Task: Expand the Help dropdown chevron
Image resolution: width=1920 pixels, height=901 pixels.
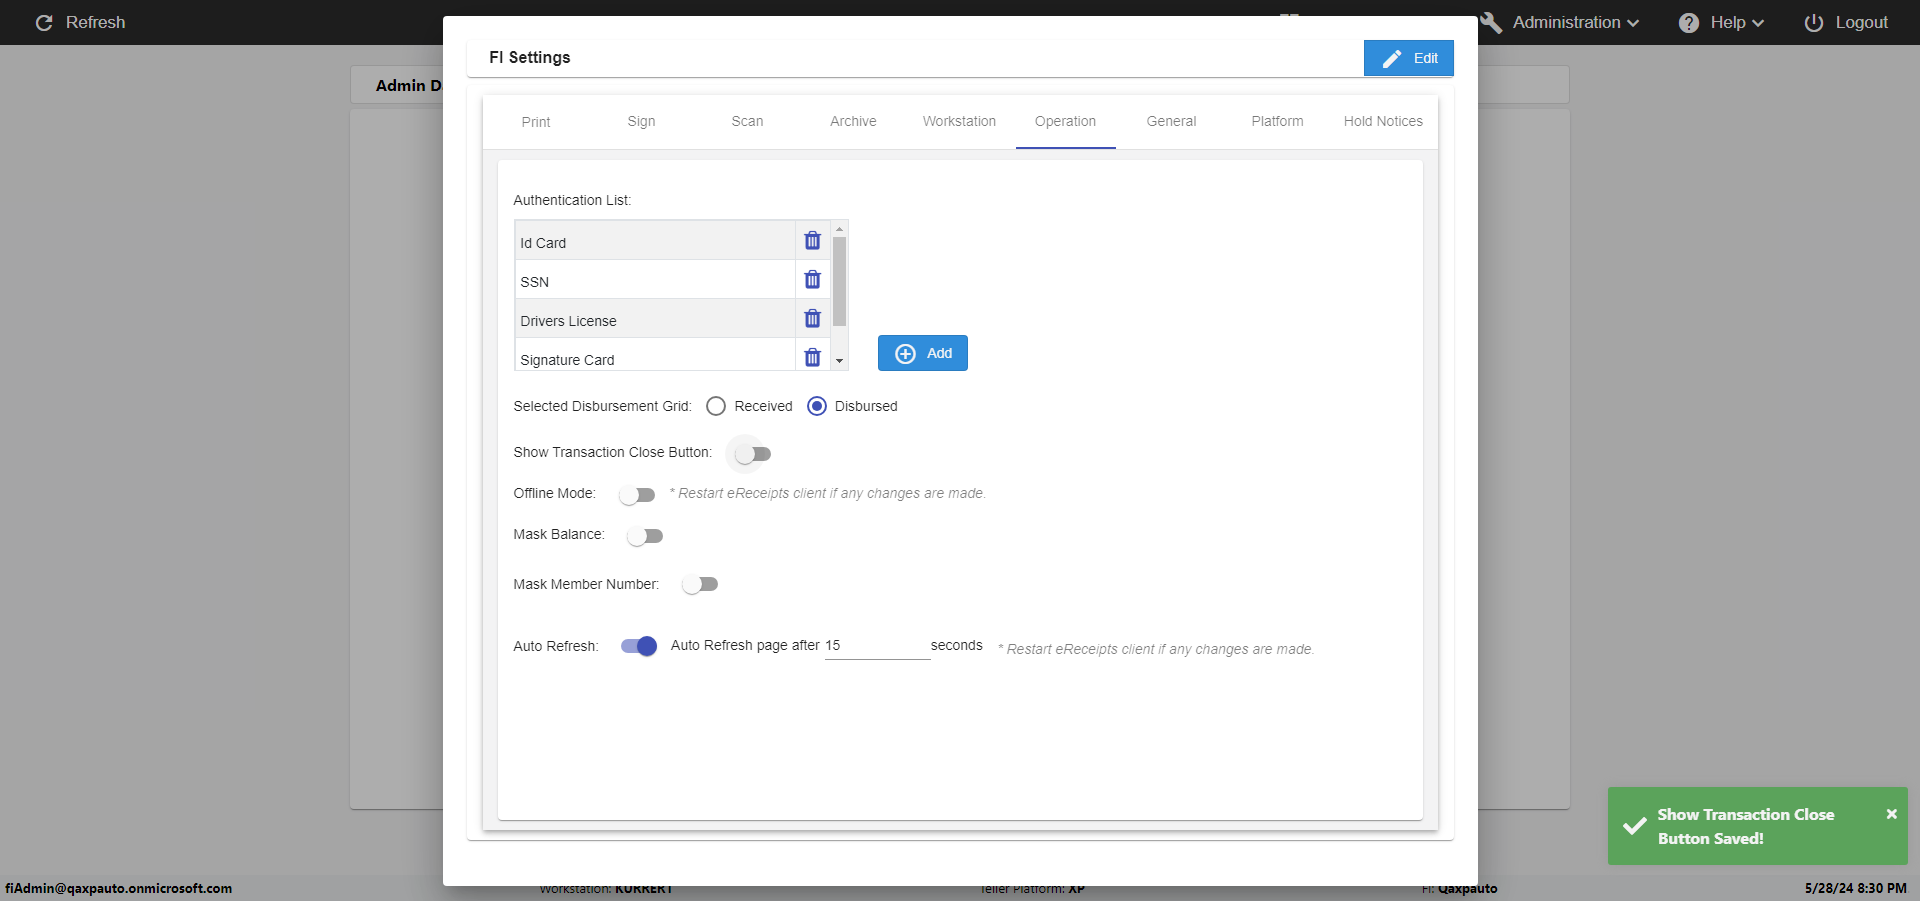Action: 1758,23
